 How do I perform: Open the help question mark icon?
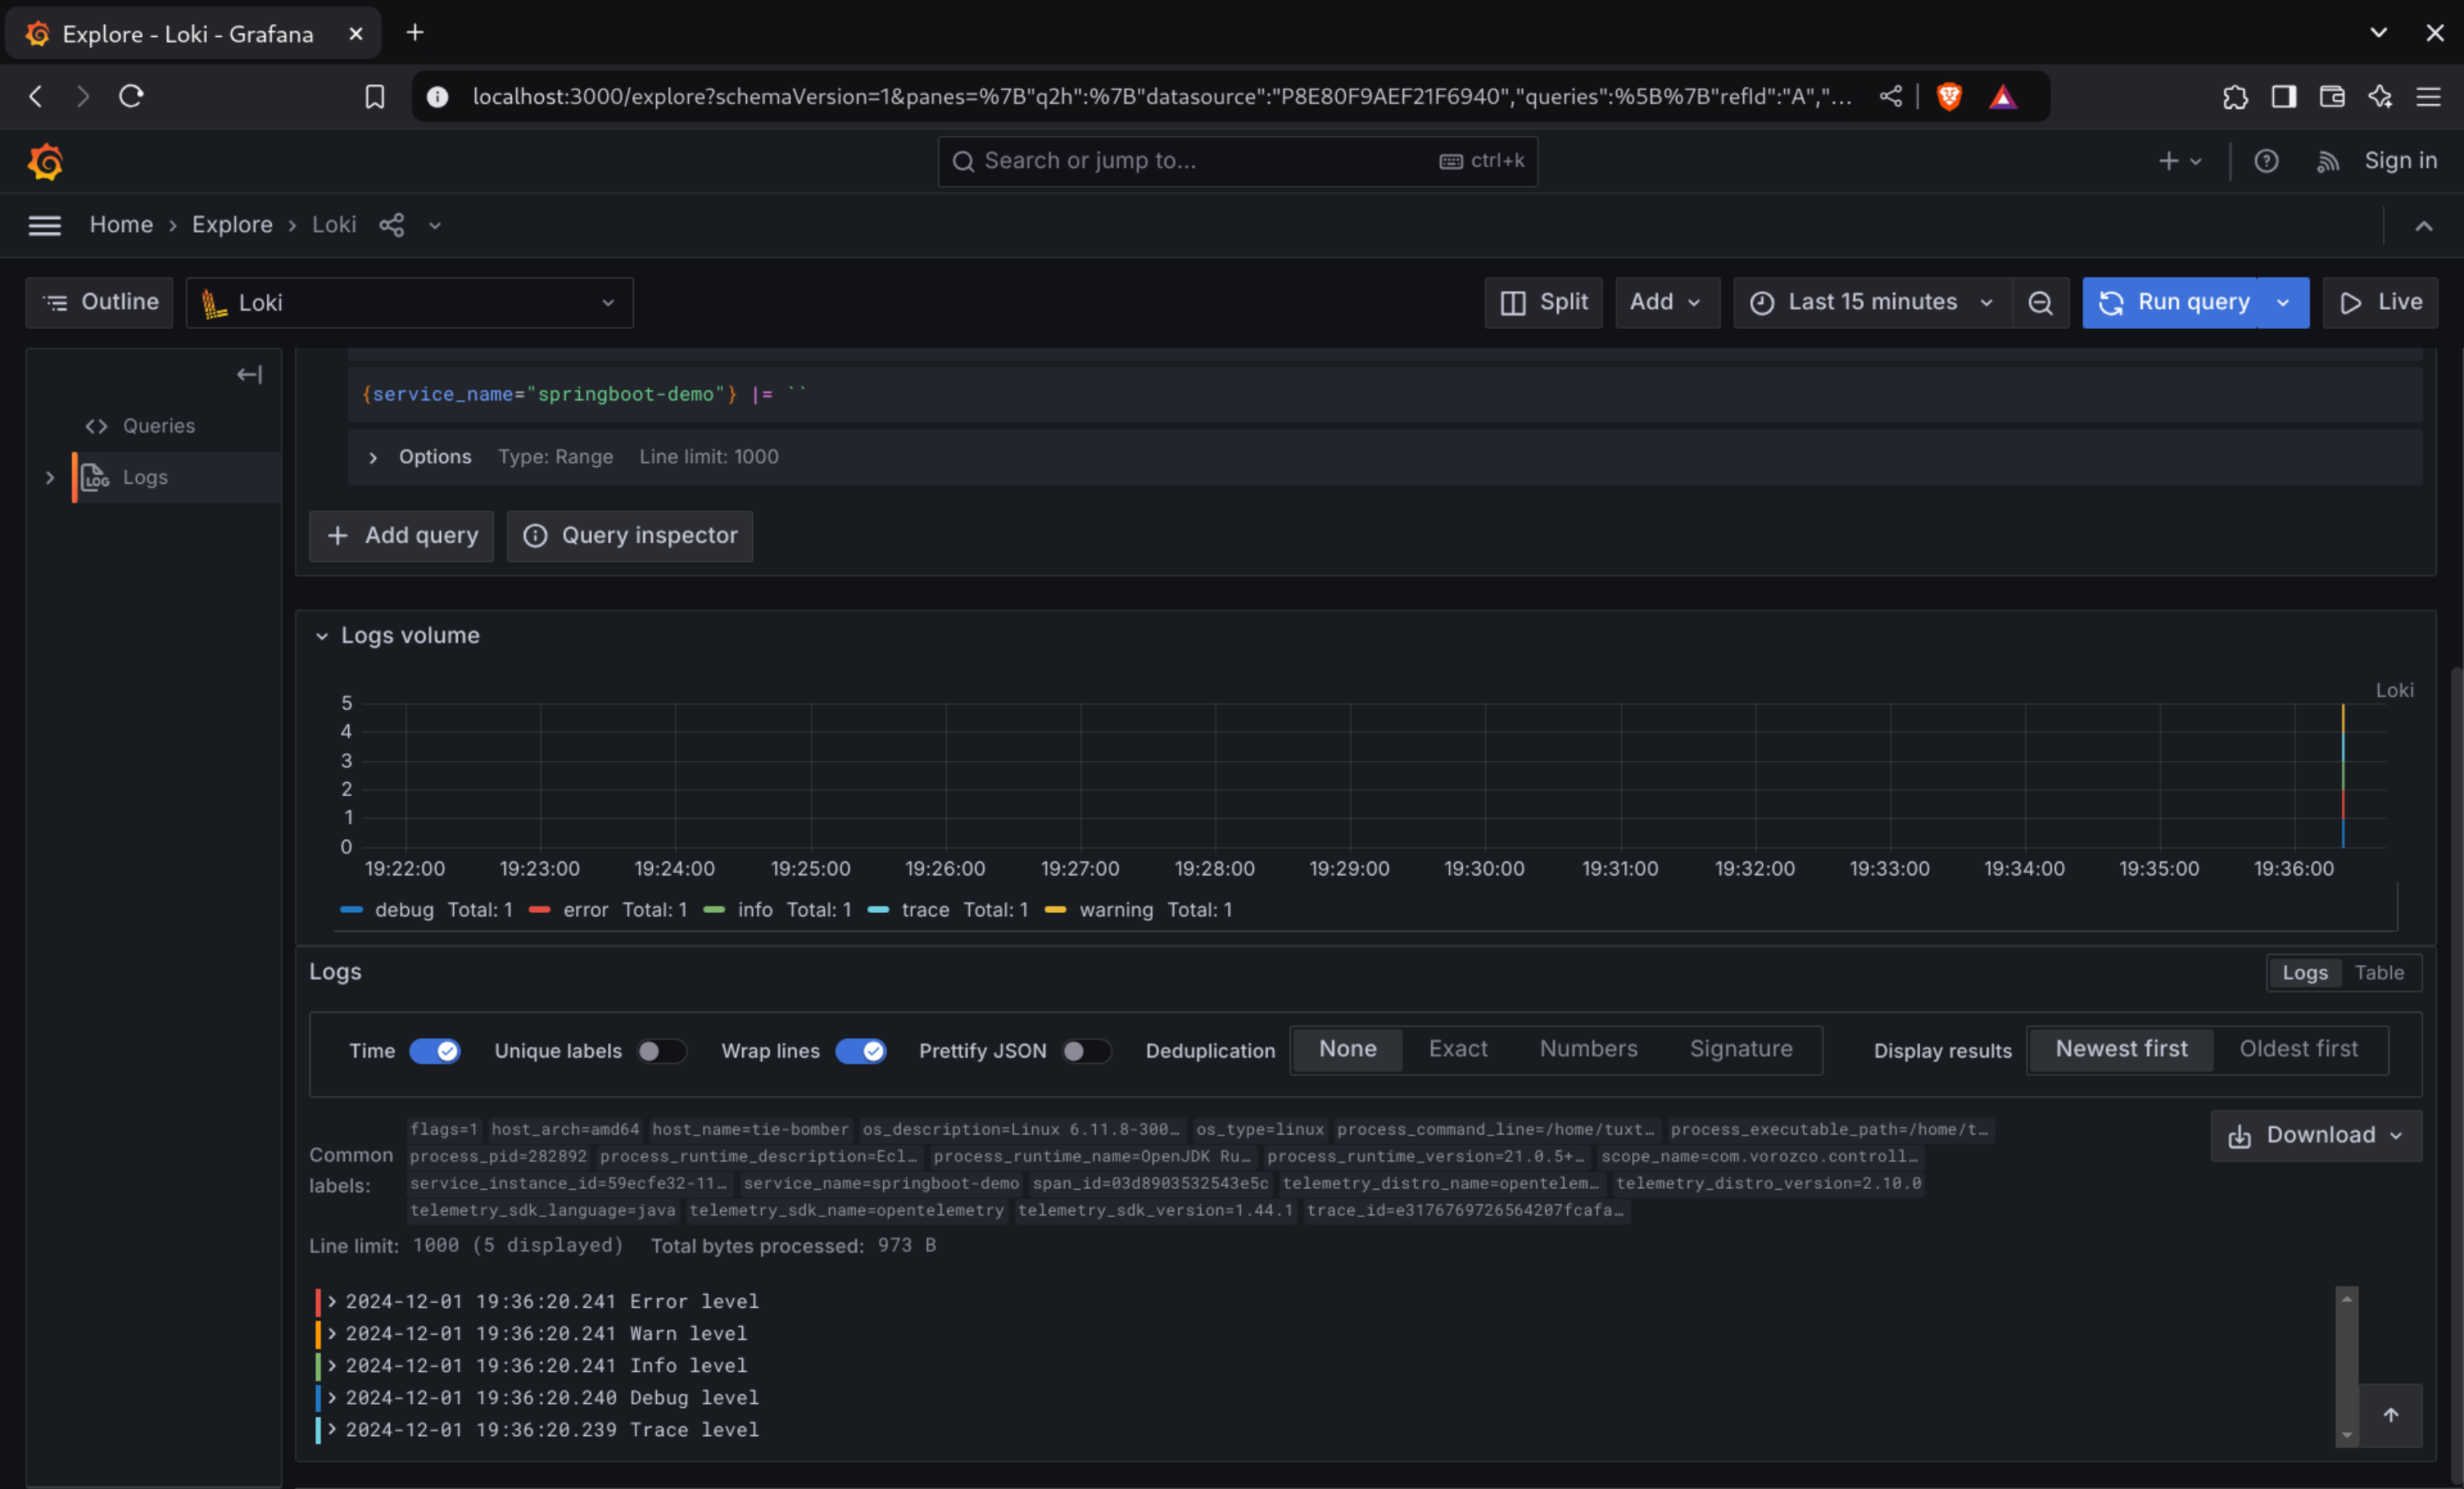coord(2266,161)
